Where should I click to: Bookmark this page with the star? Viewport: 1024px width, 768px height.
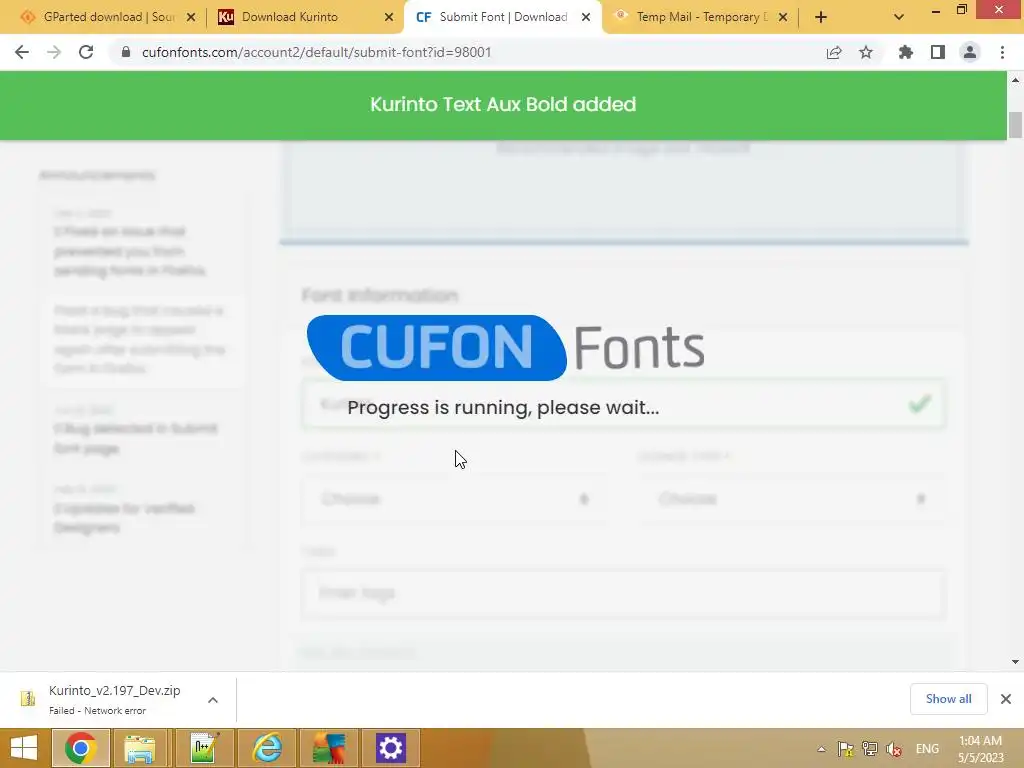point(866,52)
